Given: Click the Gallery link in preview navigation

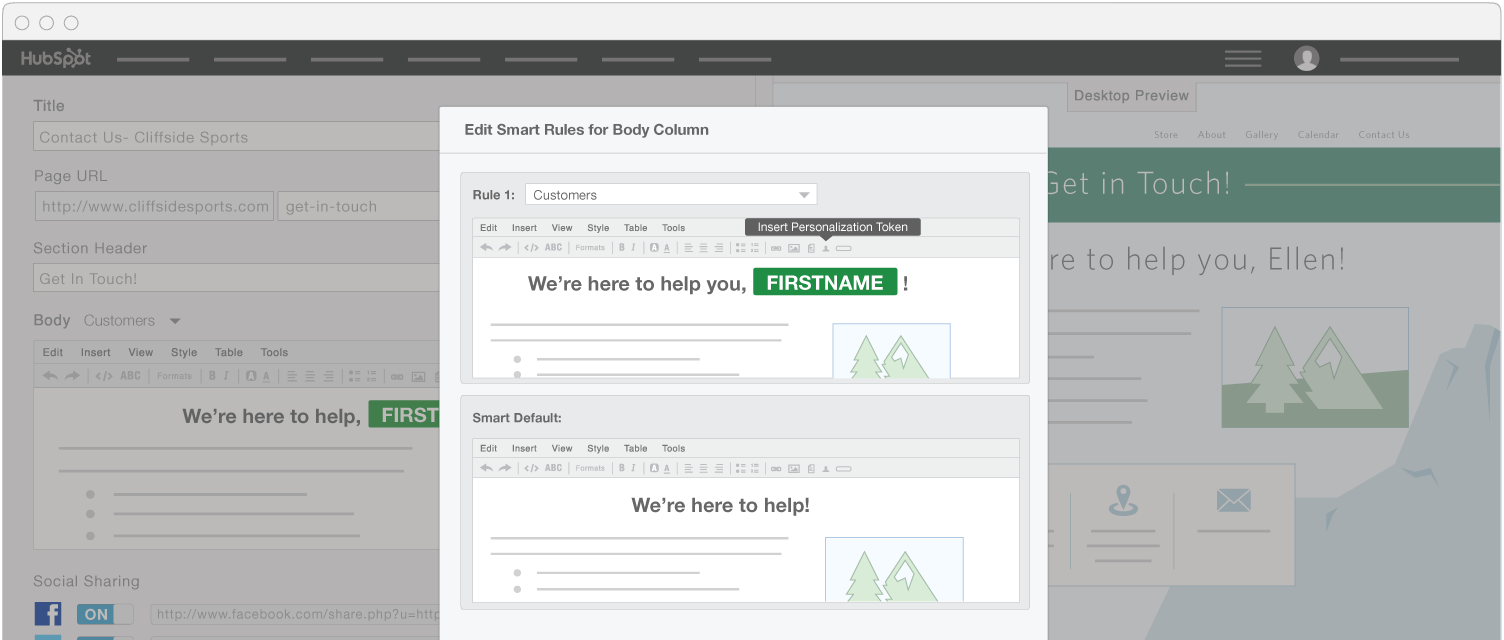Looking at the screenshot, I should tap(1261, 134).
